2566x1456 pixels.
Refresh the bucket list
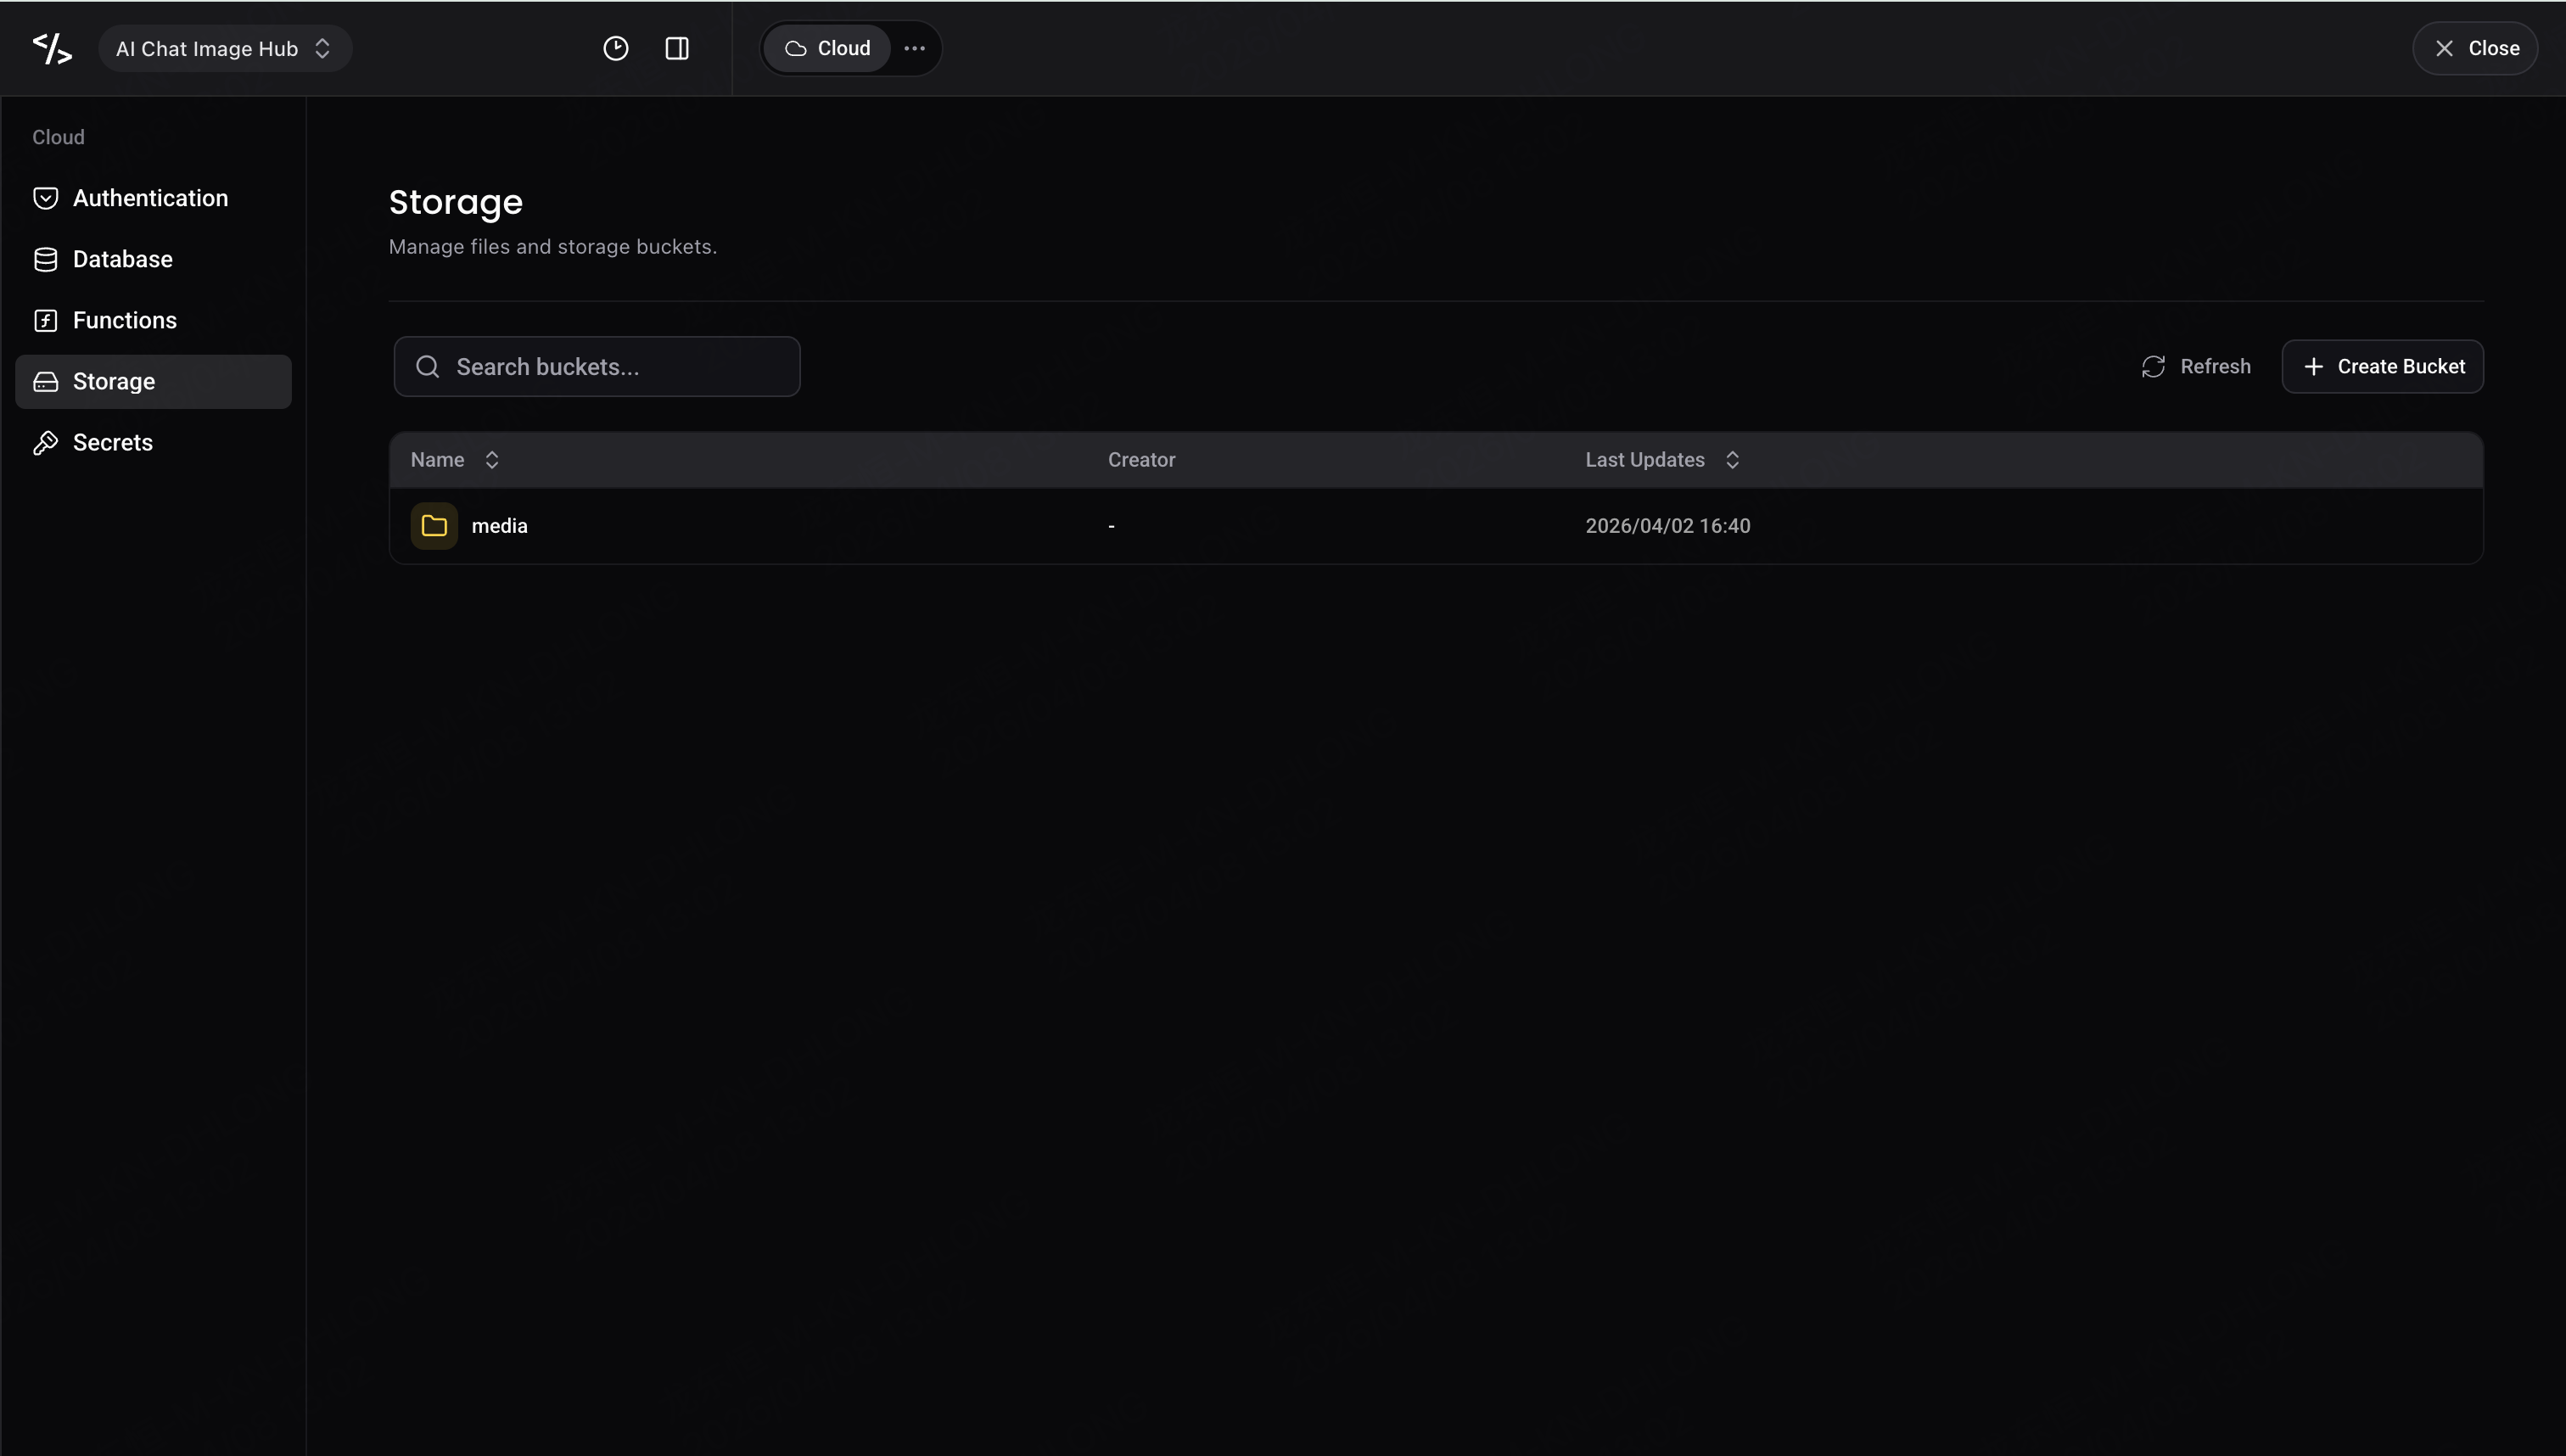2196,366
